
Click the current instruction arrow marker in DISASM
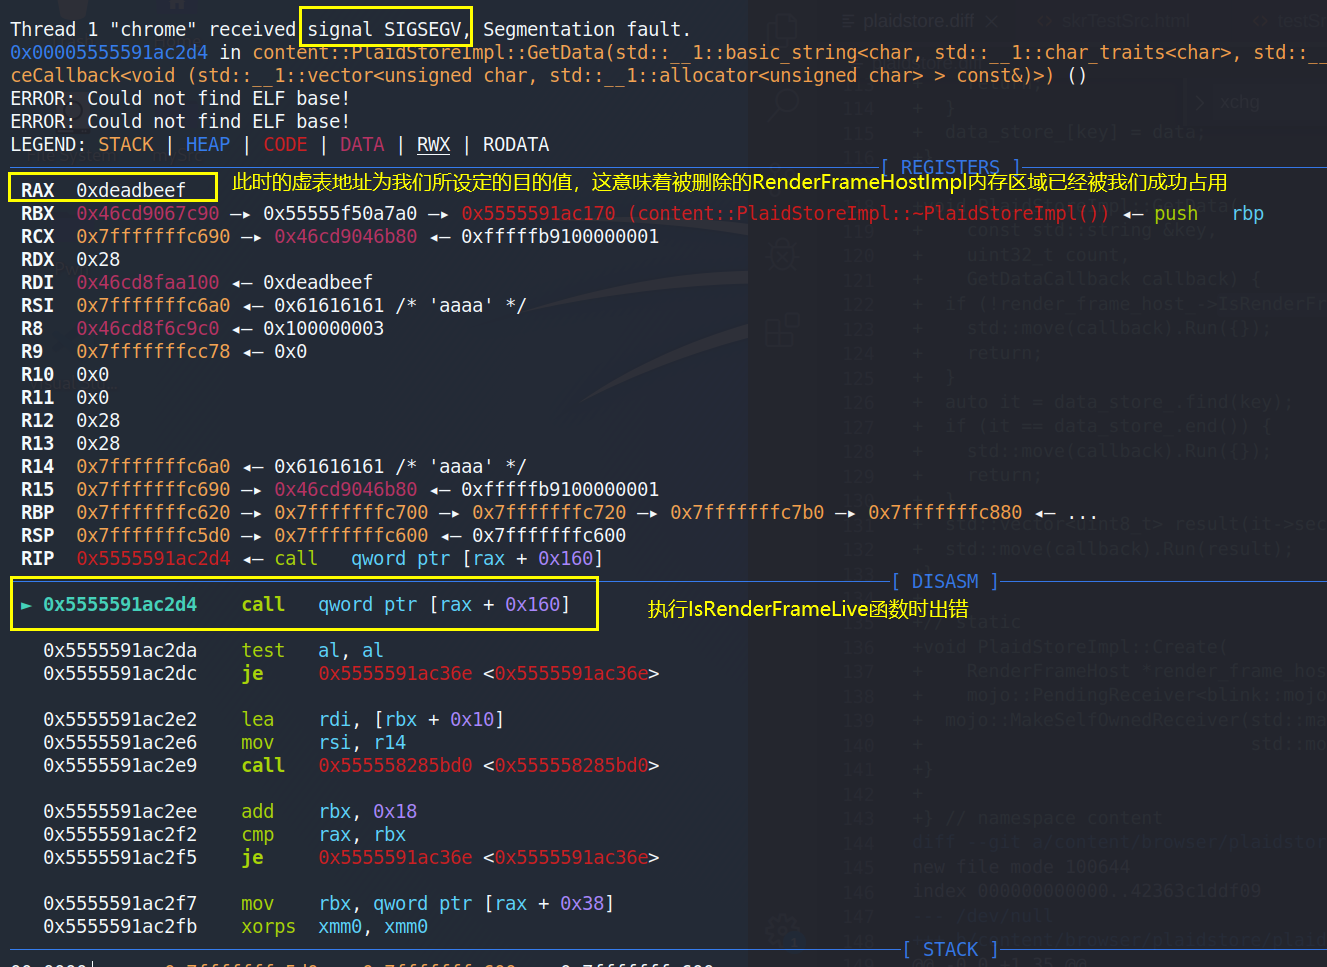tap(26, 605)
